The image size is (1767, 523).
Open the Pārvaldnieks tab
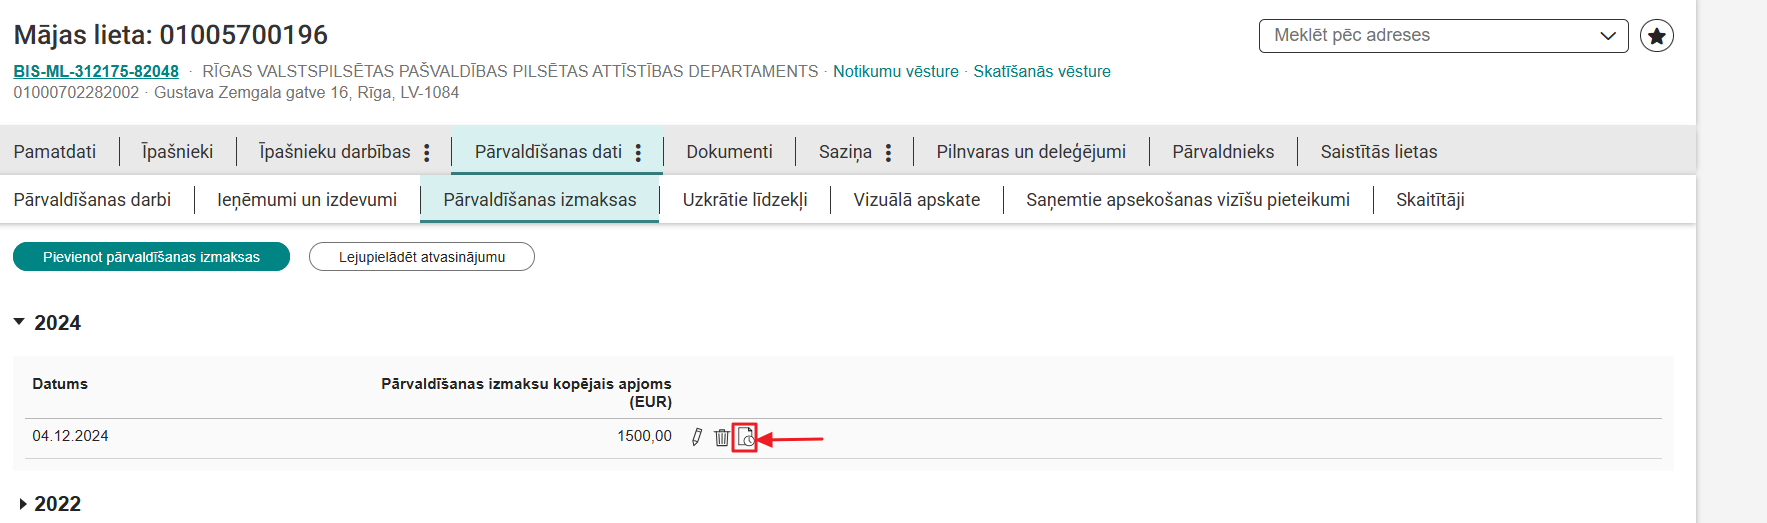[x=1223, y=152]
